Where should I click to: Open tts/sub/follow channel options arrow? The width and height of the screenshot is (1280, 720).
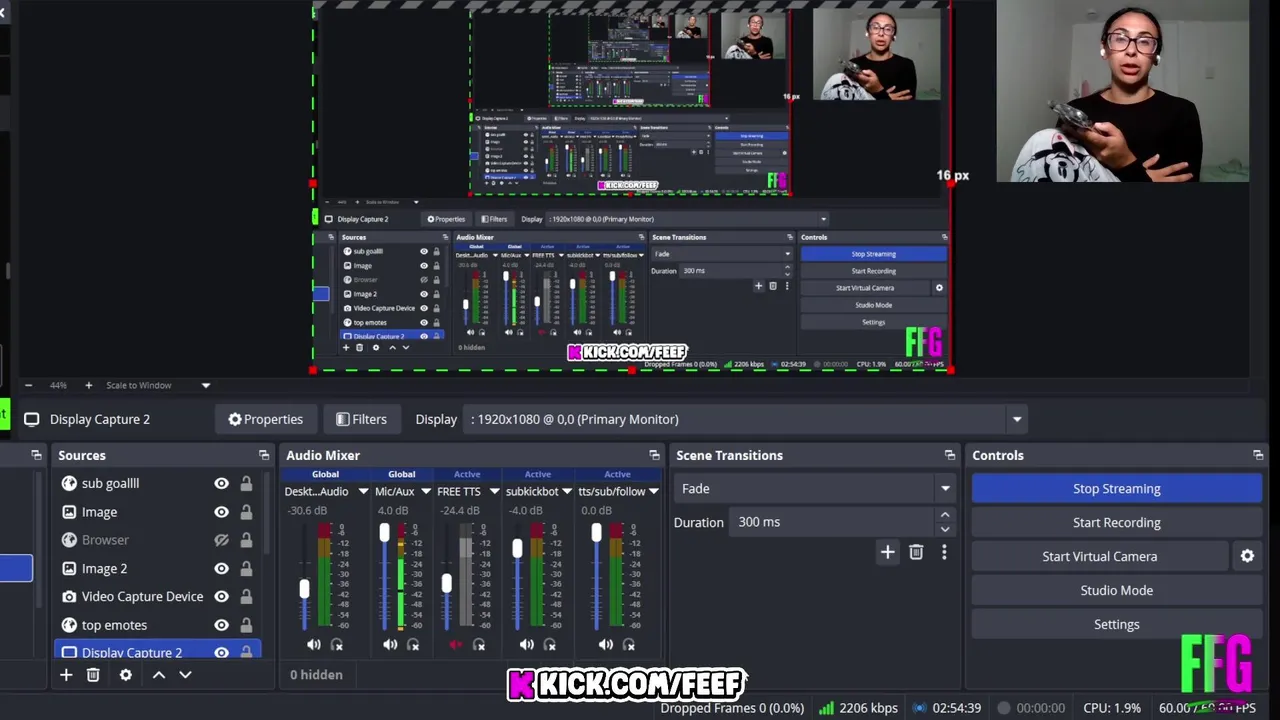[653, 491]
